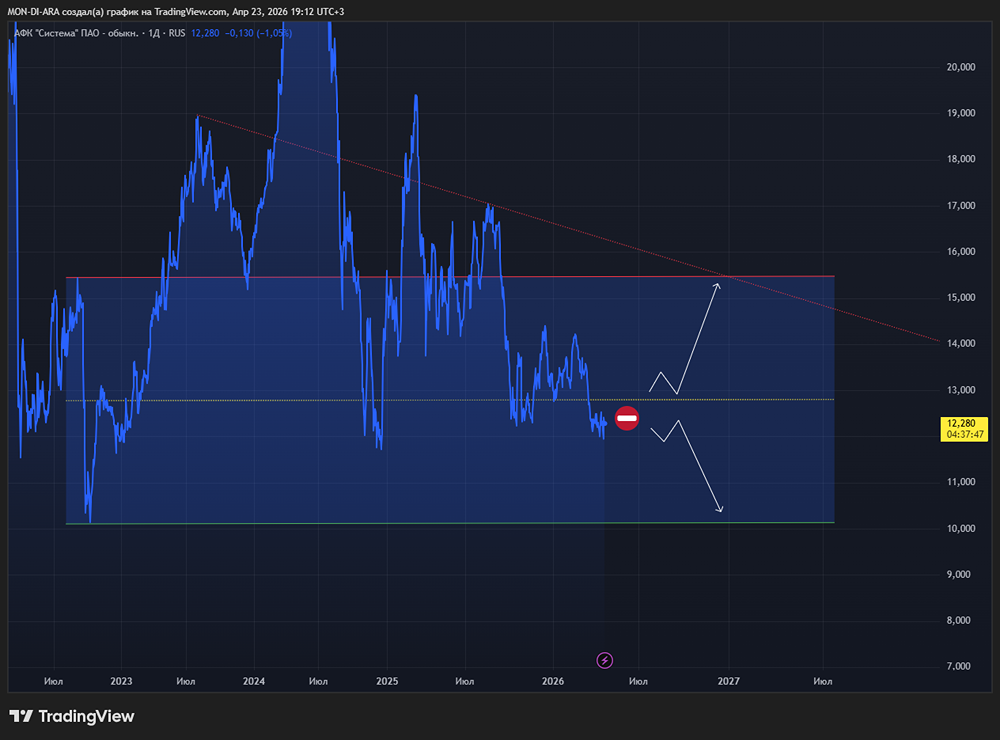
Task: Click the АФК "Система" ПАО symbol title
Action: point(76,33)
